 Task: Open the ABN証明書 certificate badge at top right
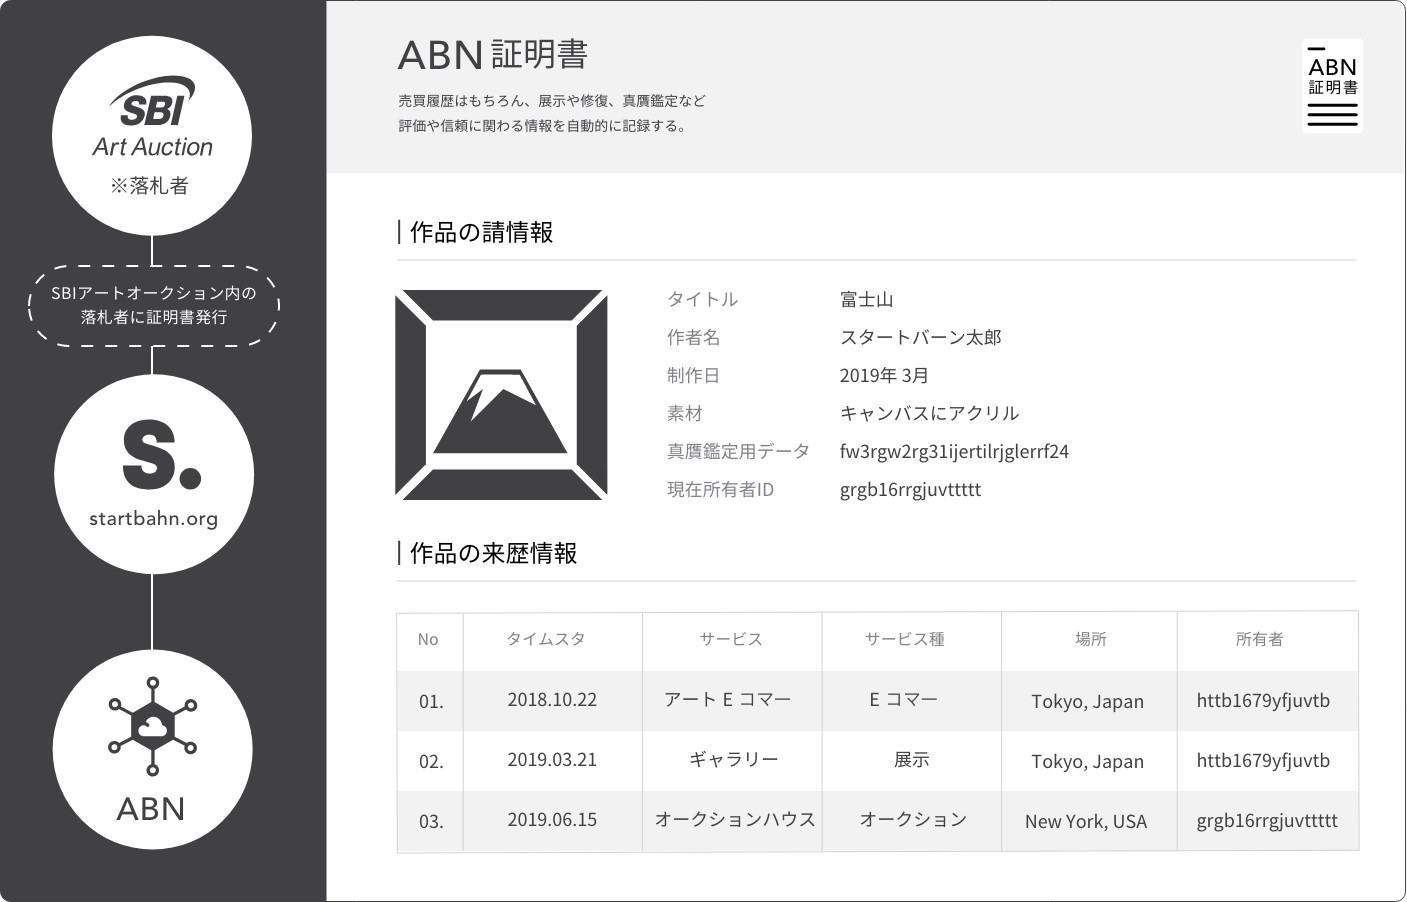[x=1332, y=86]
